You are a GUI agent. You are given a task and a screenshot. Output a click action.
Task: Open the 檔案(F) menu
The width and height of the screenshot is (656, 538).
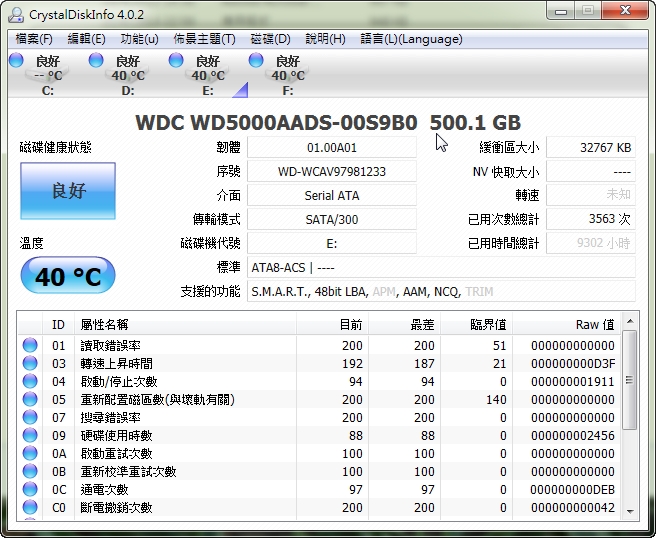click(34, 39)
